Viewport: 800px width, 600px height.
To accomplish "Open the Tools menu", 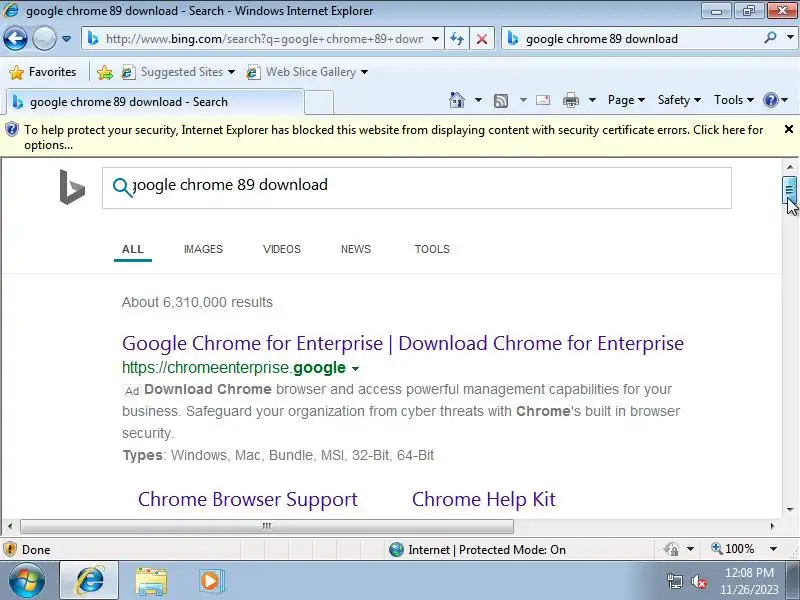I will 733,100.
